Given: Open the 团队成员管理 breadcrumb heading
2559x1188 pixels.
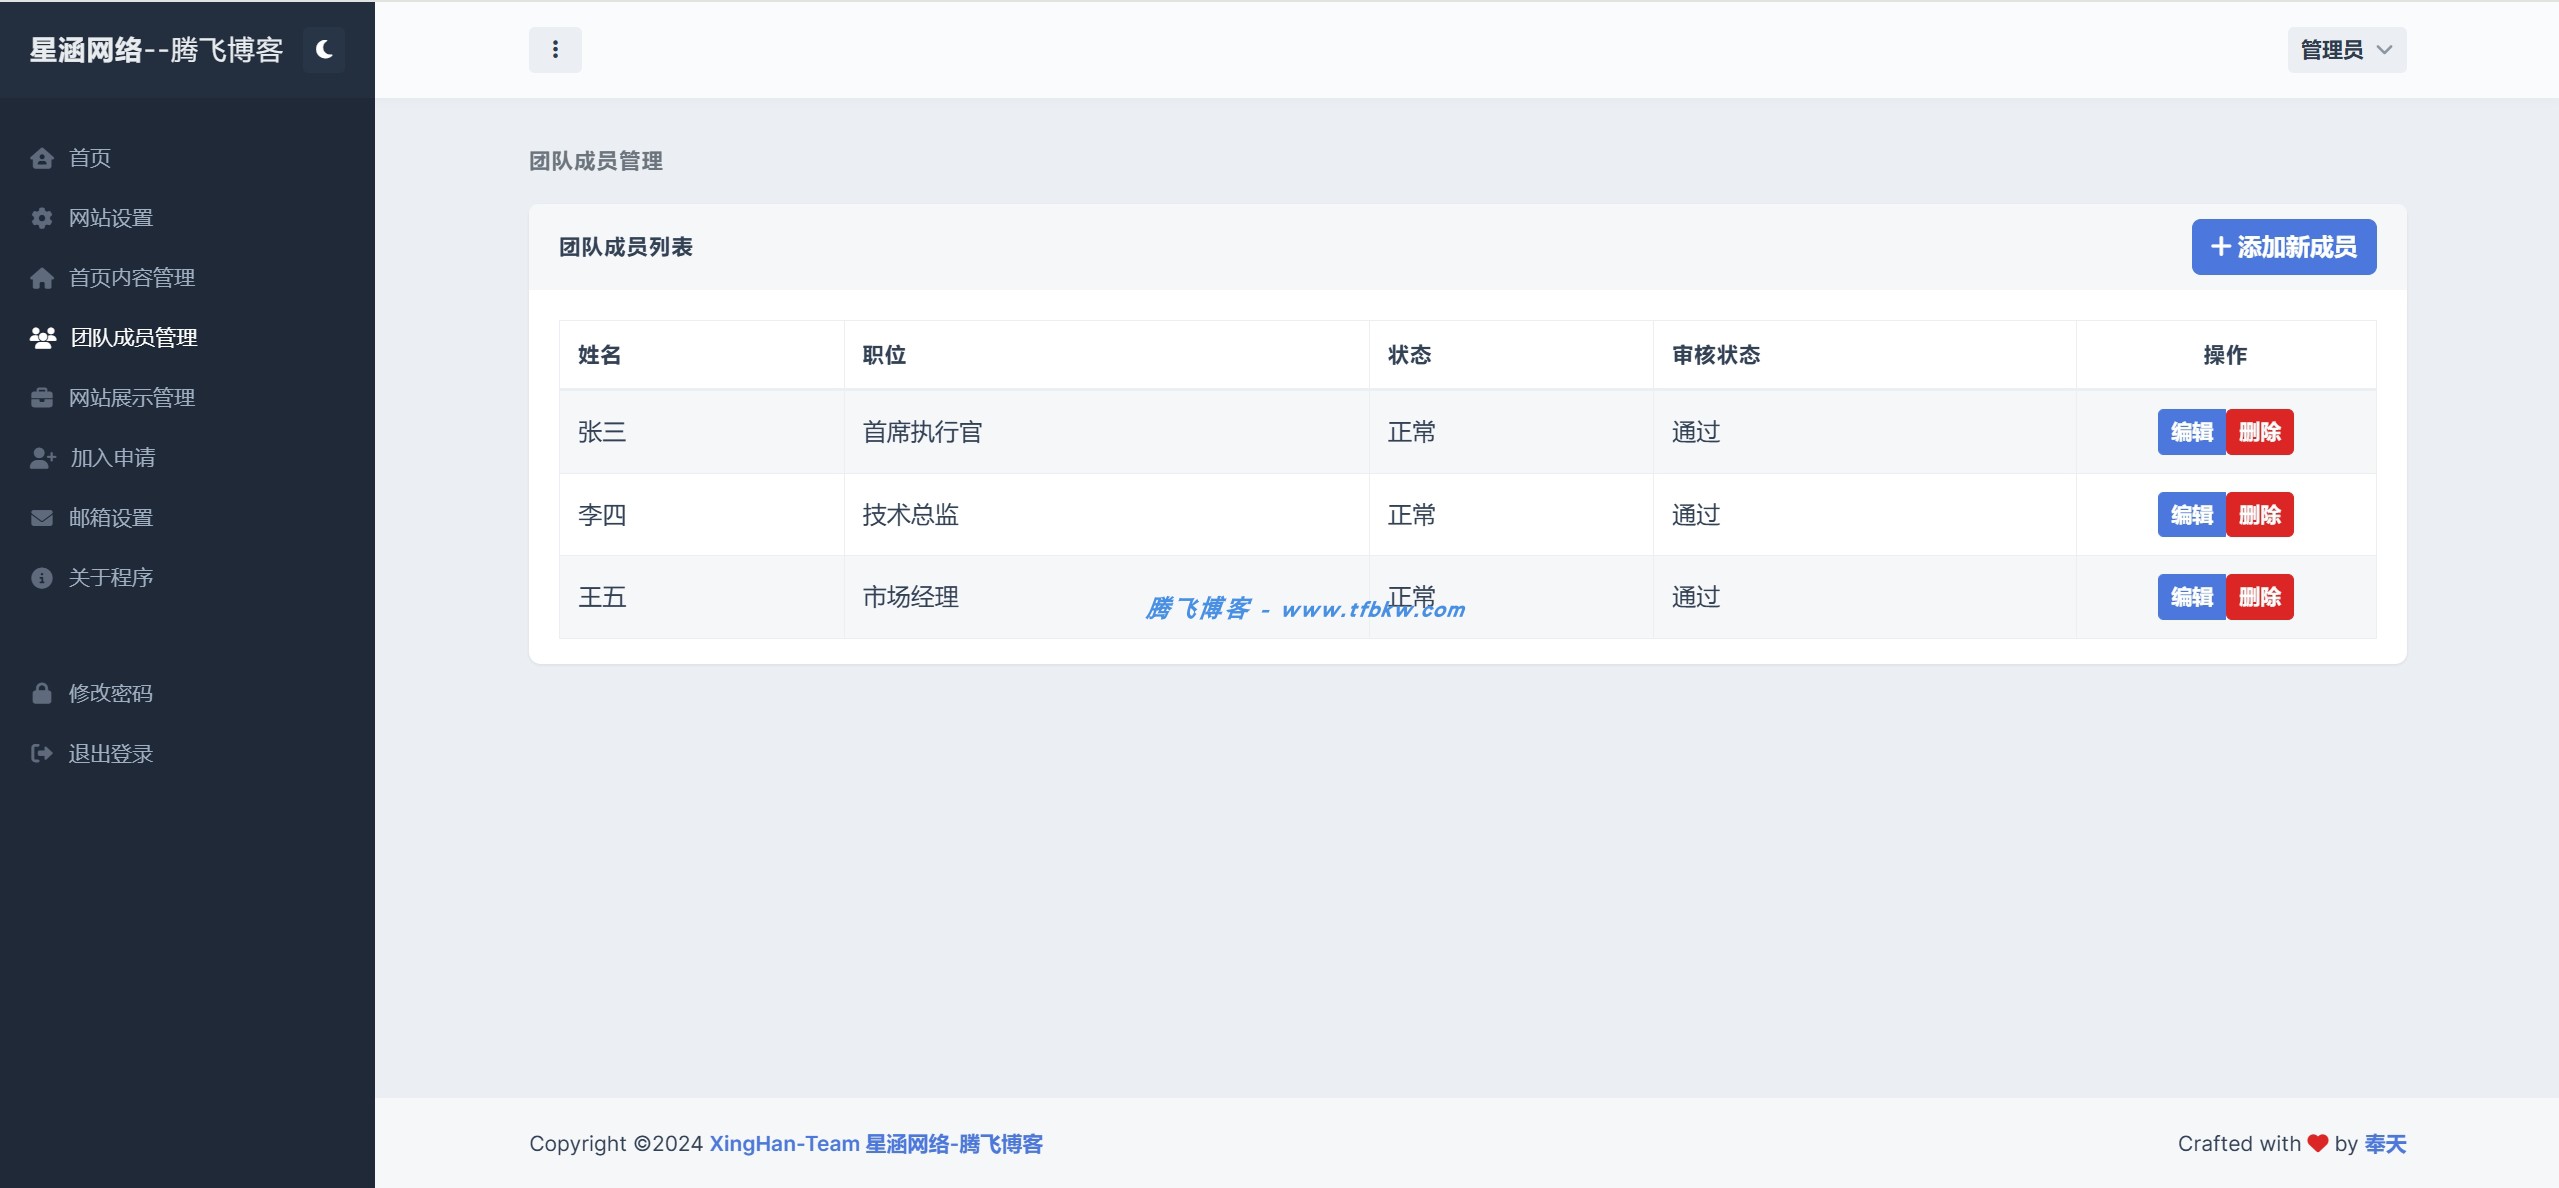Looking at the screenshot, I should 595,160.
